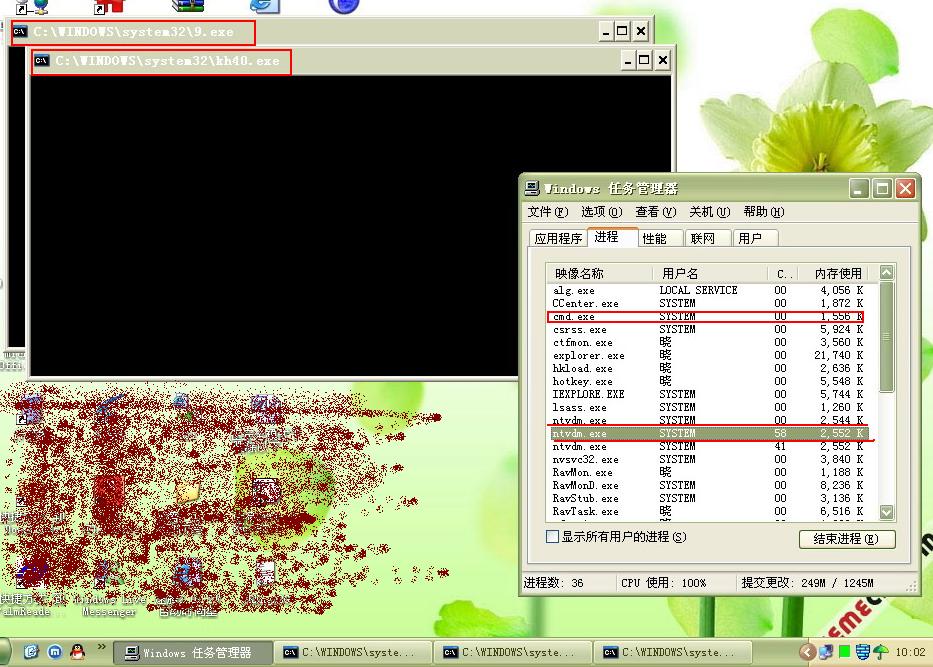Show hidden tray icons with the round arrow

coord(807,652)
